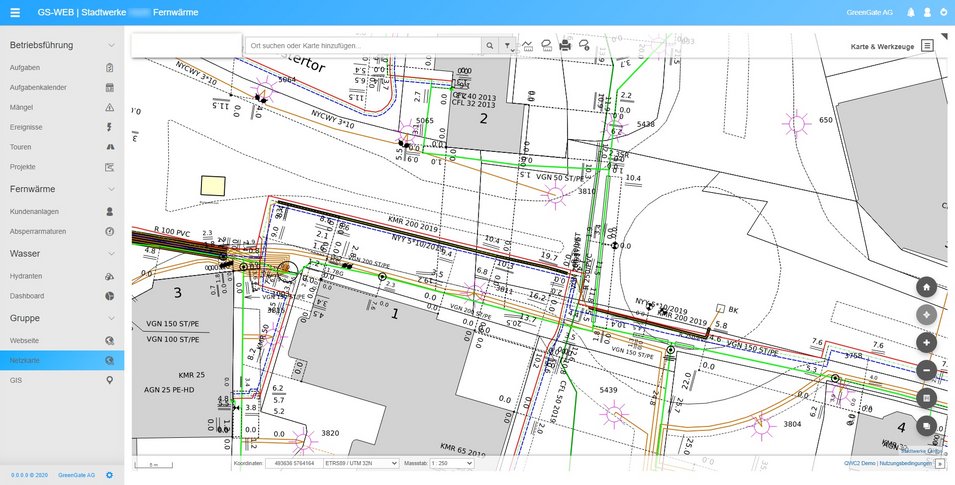Click the locate position button
955x485 pixels.
pos(926,315)
